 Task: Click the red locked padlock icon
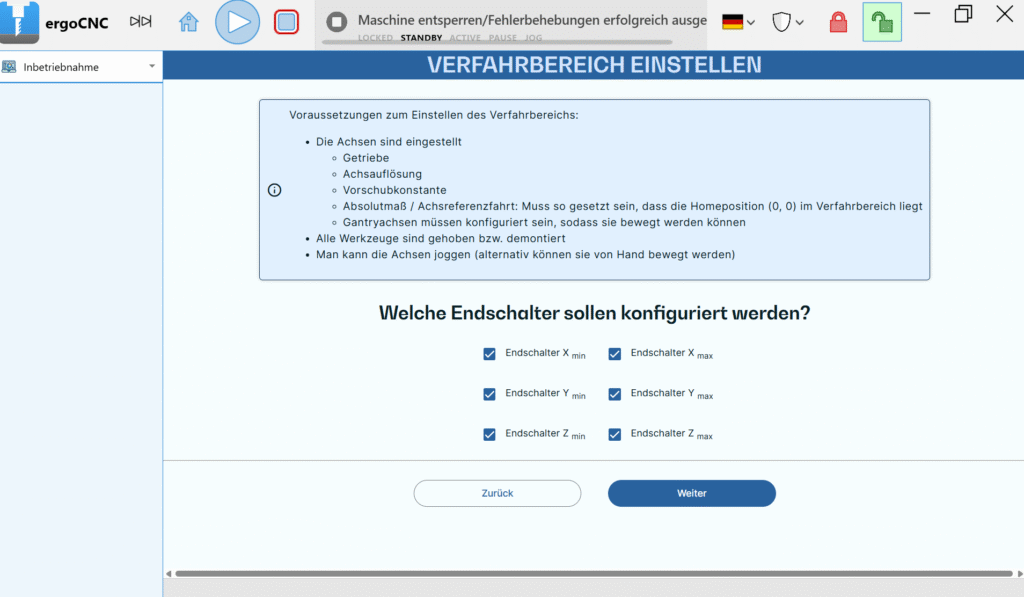(x=838, y=22)
